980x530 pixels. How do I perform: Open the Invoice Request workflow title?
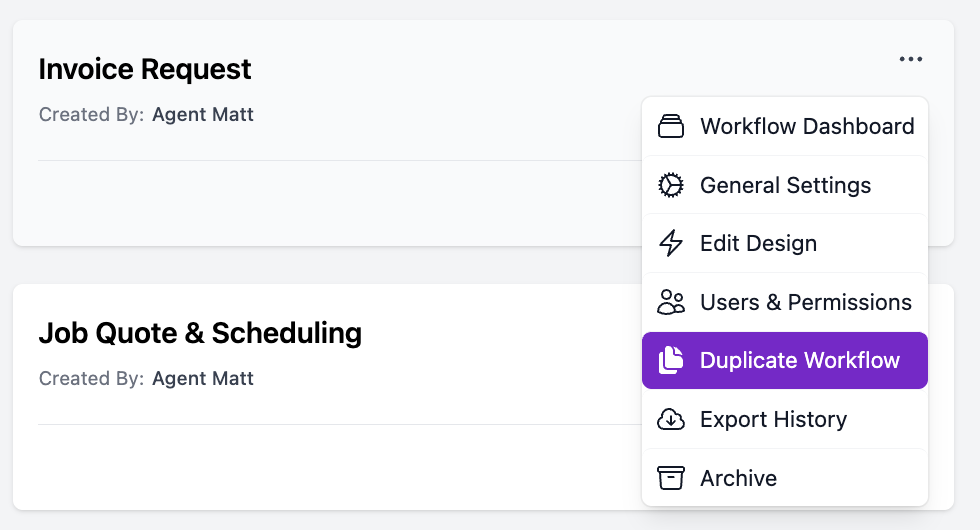145,69
